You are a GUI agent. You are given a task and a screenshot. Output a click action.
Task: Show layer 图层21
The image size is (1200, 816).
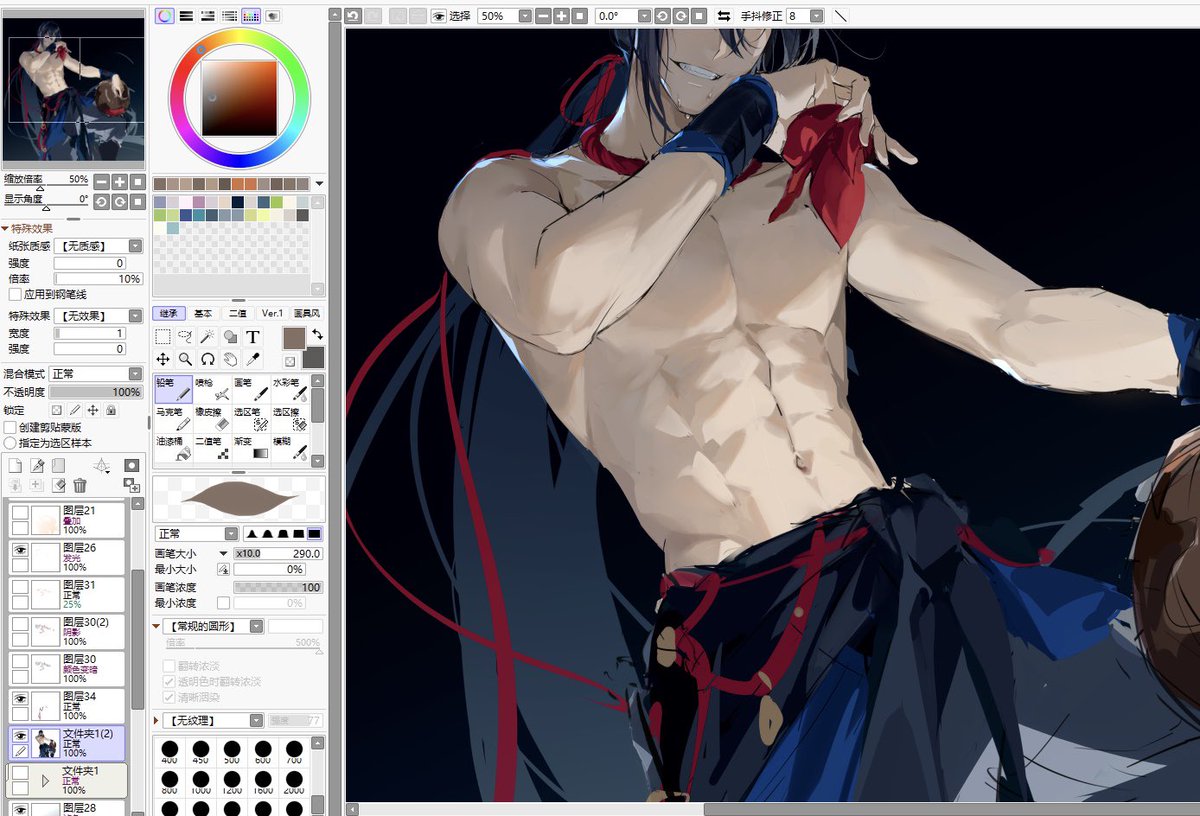pyautogui.click(x=19, y=513)
